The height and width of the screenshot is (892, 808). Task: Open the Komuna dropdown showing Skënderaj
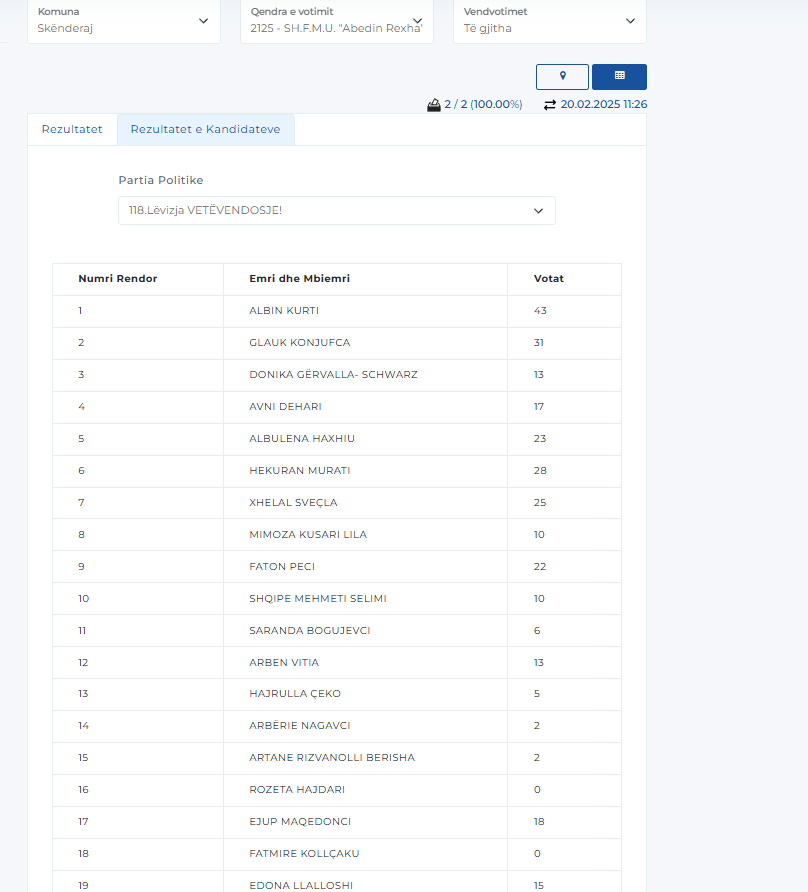click(123, 21)
